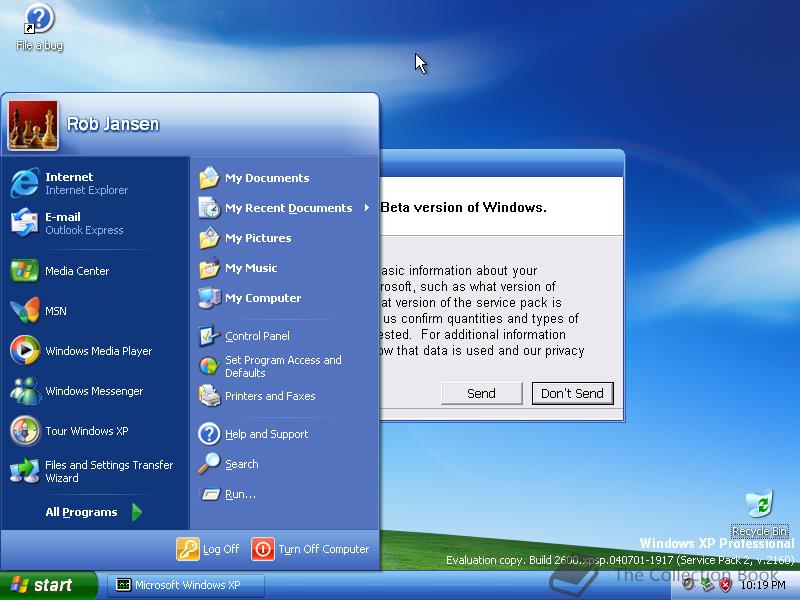Image resolution: width=800 pixels, height=600 pixels.
Task: Launch Media Center icon
Action: coord(24,270)
